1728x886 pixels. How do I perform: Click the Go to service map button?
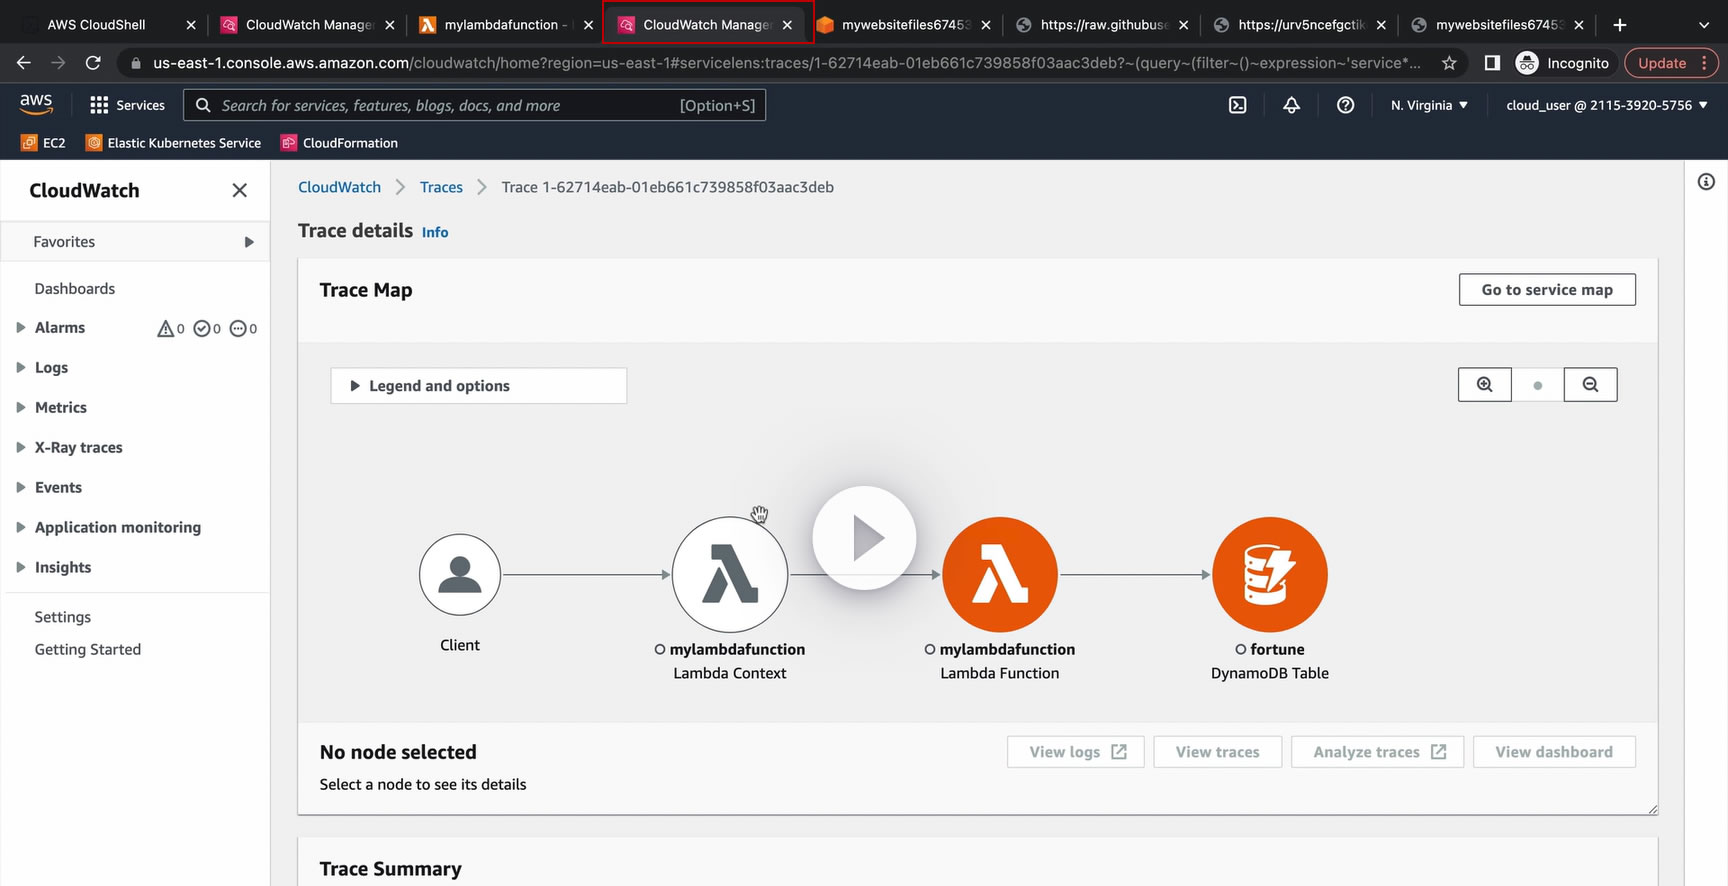click(1546, 290)
